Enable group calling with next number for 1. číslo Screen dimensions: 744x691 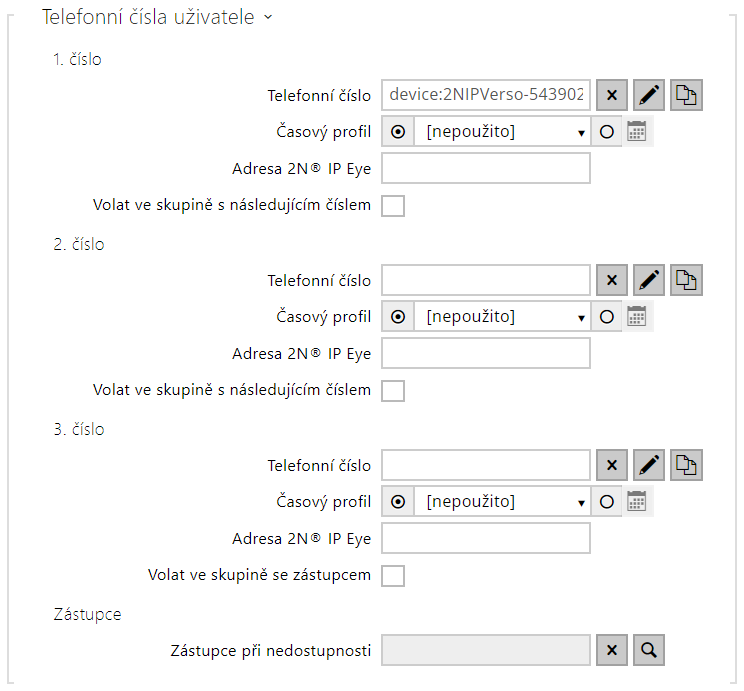pyautogui.click(x=393, y=206)
